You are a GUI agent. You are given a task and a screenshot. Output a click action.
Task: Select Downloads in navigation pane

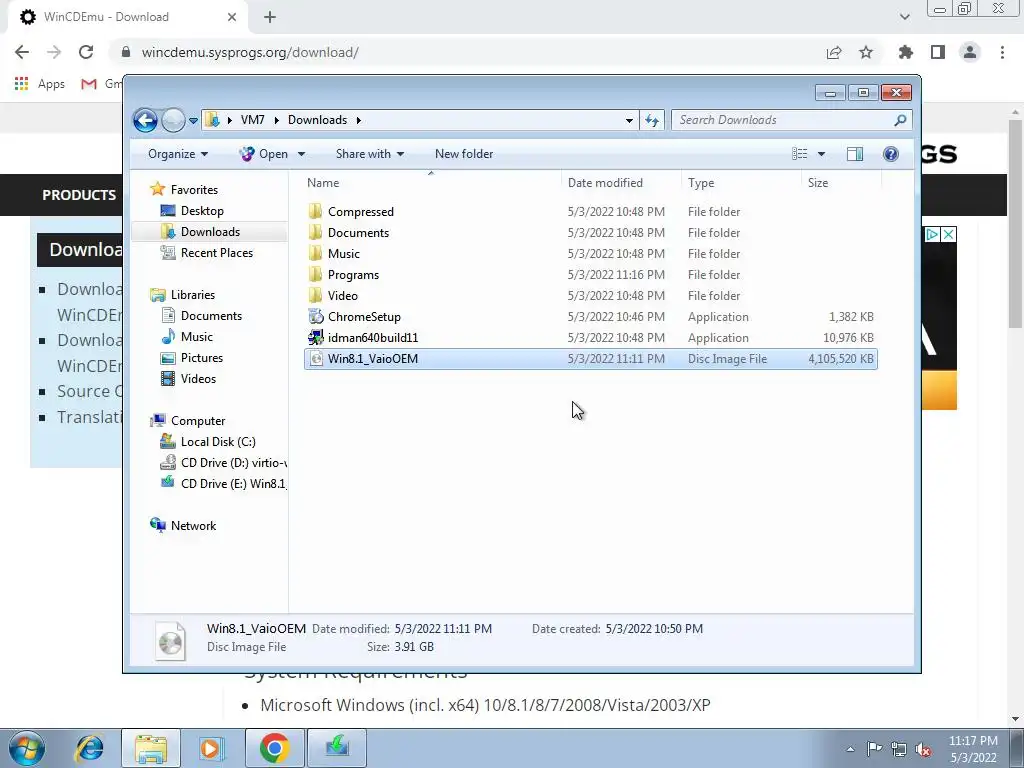click(x=210, y=232)
